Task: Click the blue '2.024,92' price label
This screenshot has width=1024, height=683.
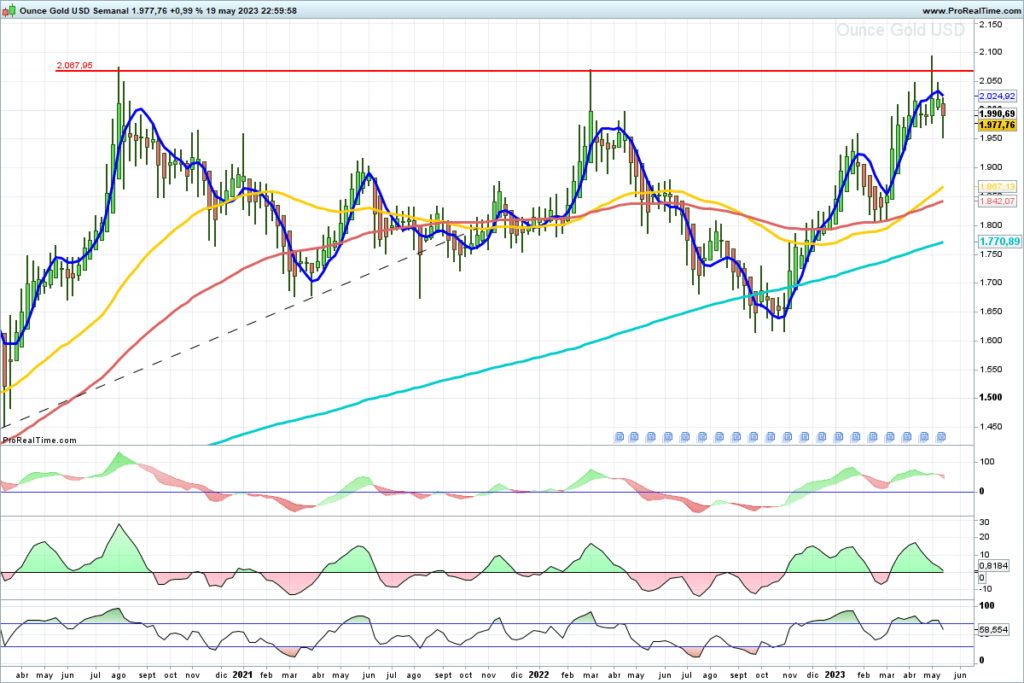Action: 997,96
